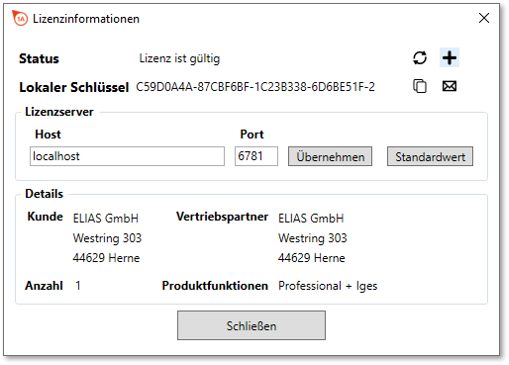Copy the local key to clipboard

coord(420,86)
